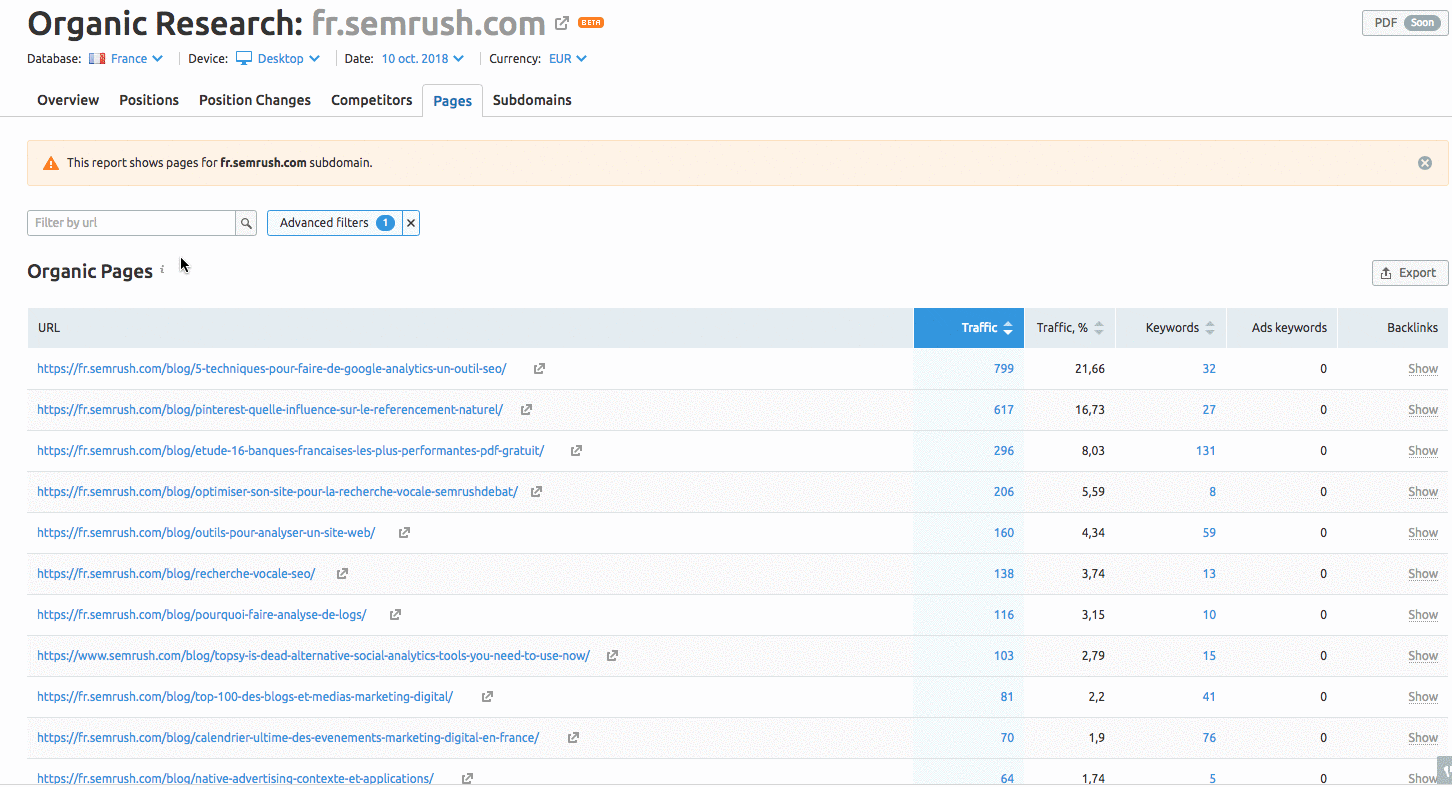Open the Database France dropdown
Screen dimensions: 1452x787
136,59
